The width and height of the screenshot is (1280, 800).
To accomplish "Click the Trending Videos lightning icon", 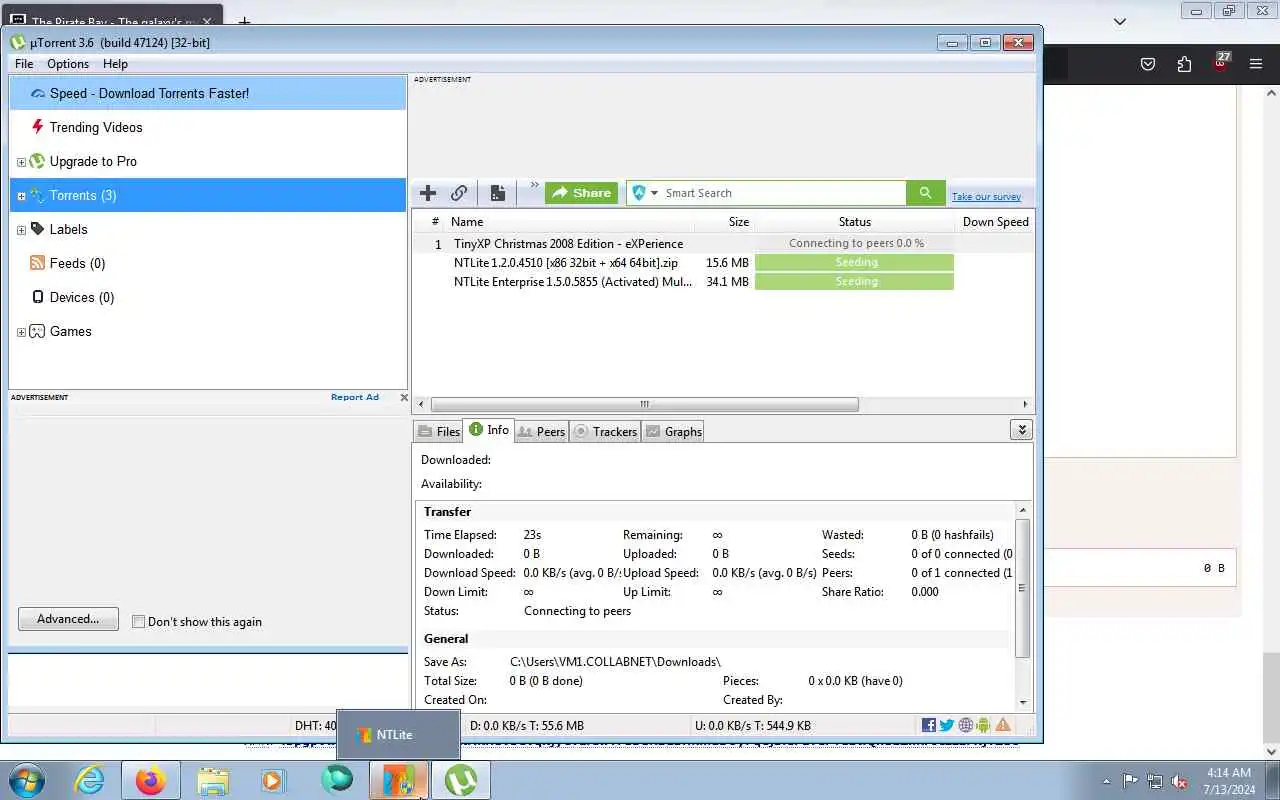I will click(37, 127).
